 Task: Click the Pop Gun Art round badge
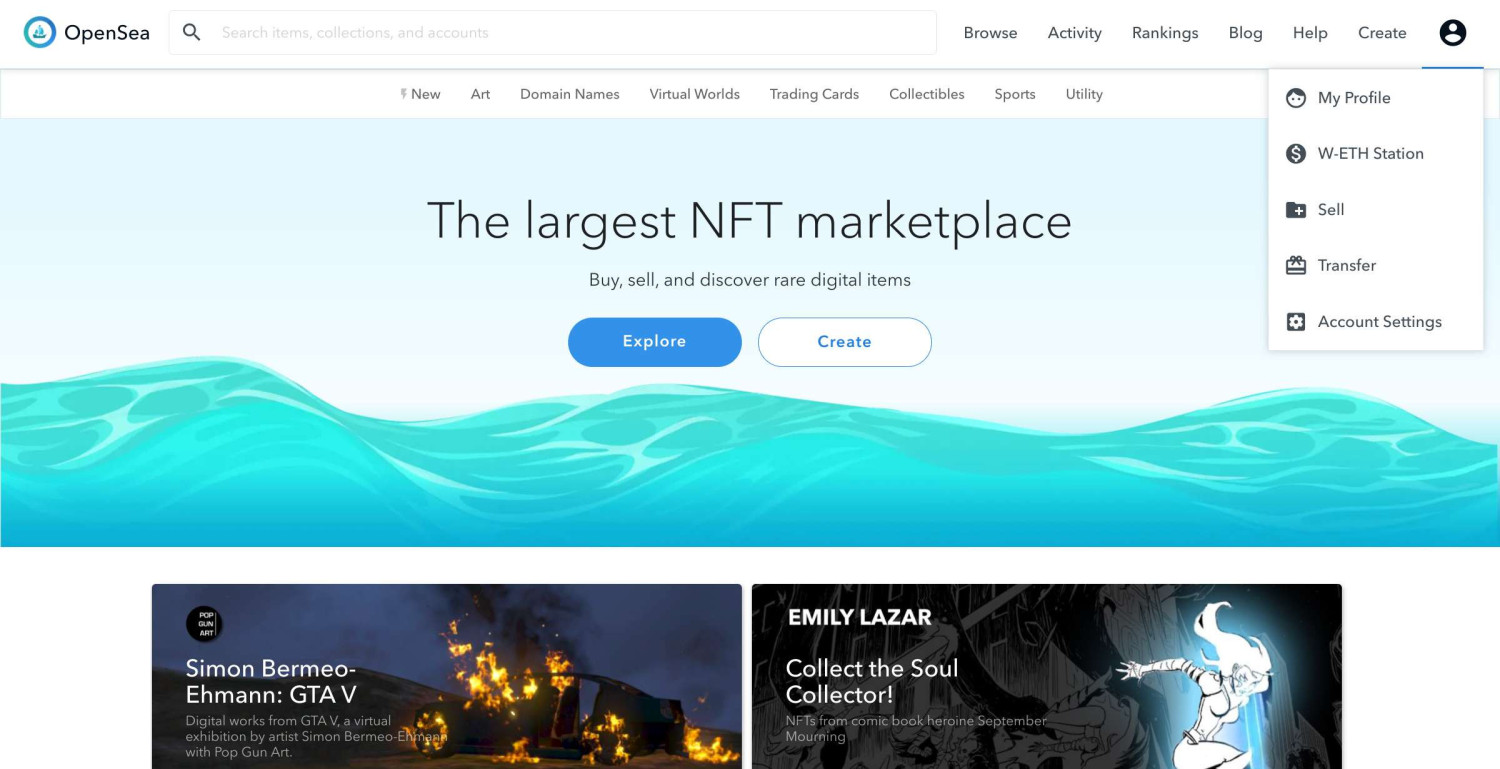[x=204, y=625]
